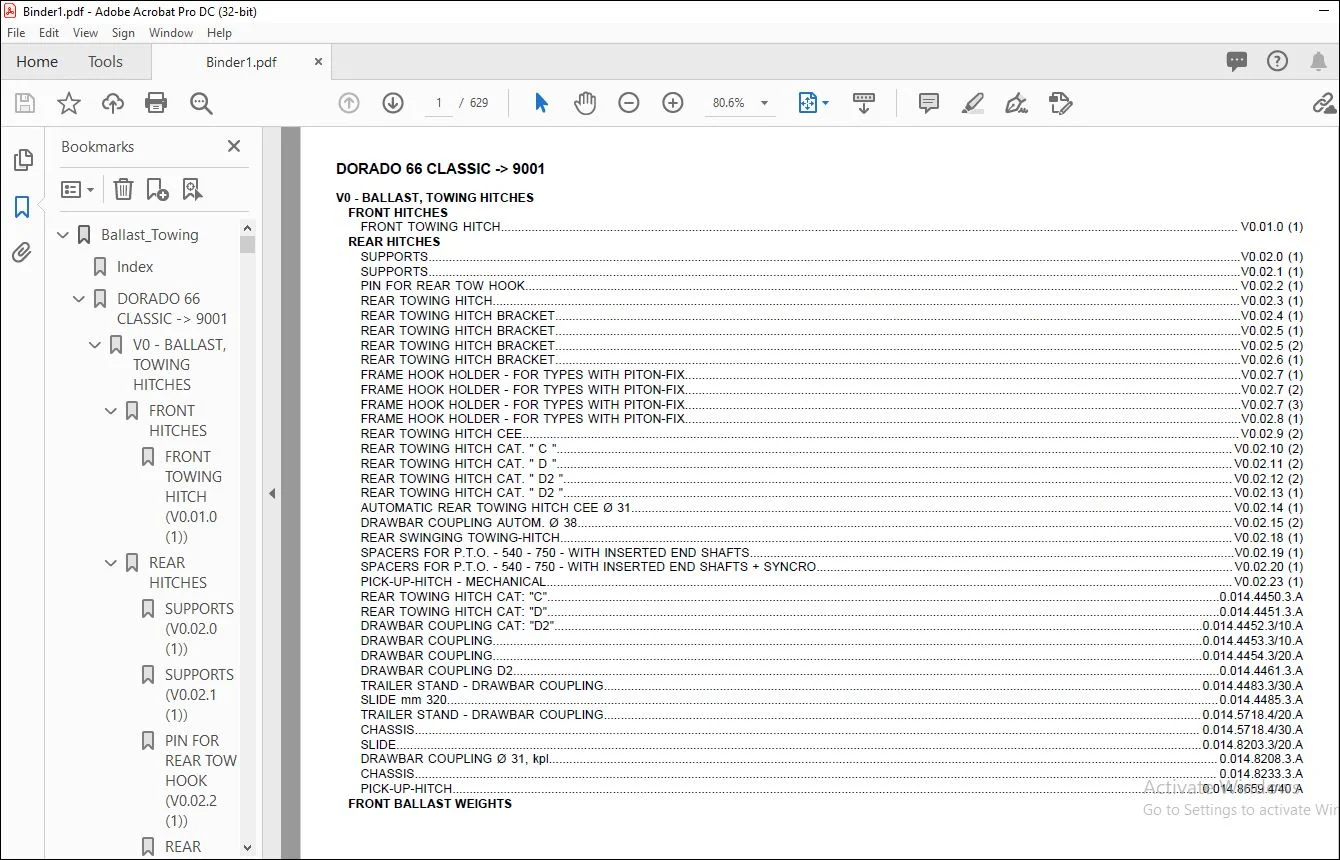Activate the hand pan tool

pyautogui.click(x=585, y=103)
